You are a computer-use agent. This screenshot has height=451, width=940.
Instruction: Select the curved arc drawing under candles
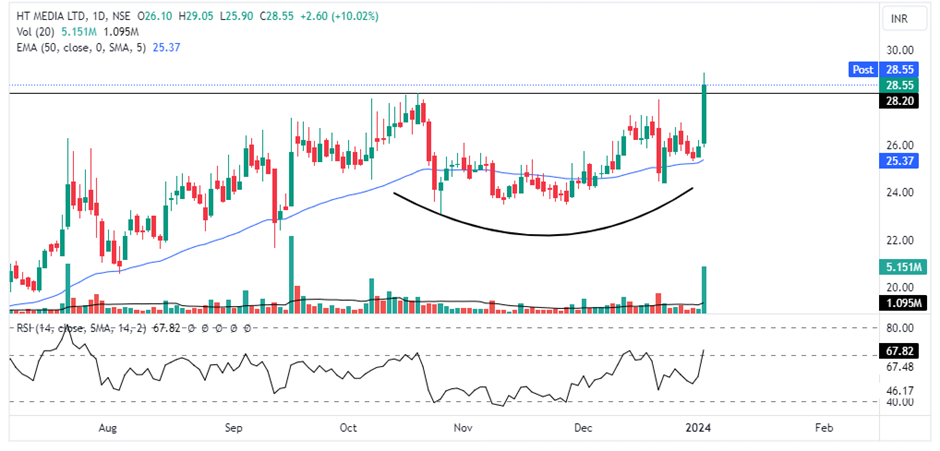pos(545,235)
